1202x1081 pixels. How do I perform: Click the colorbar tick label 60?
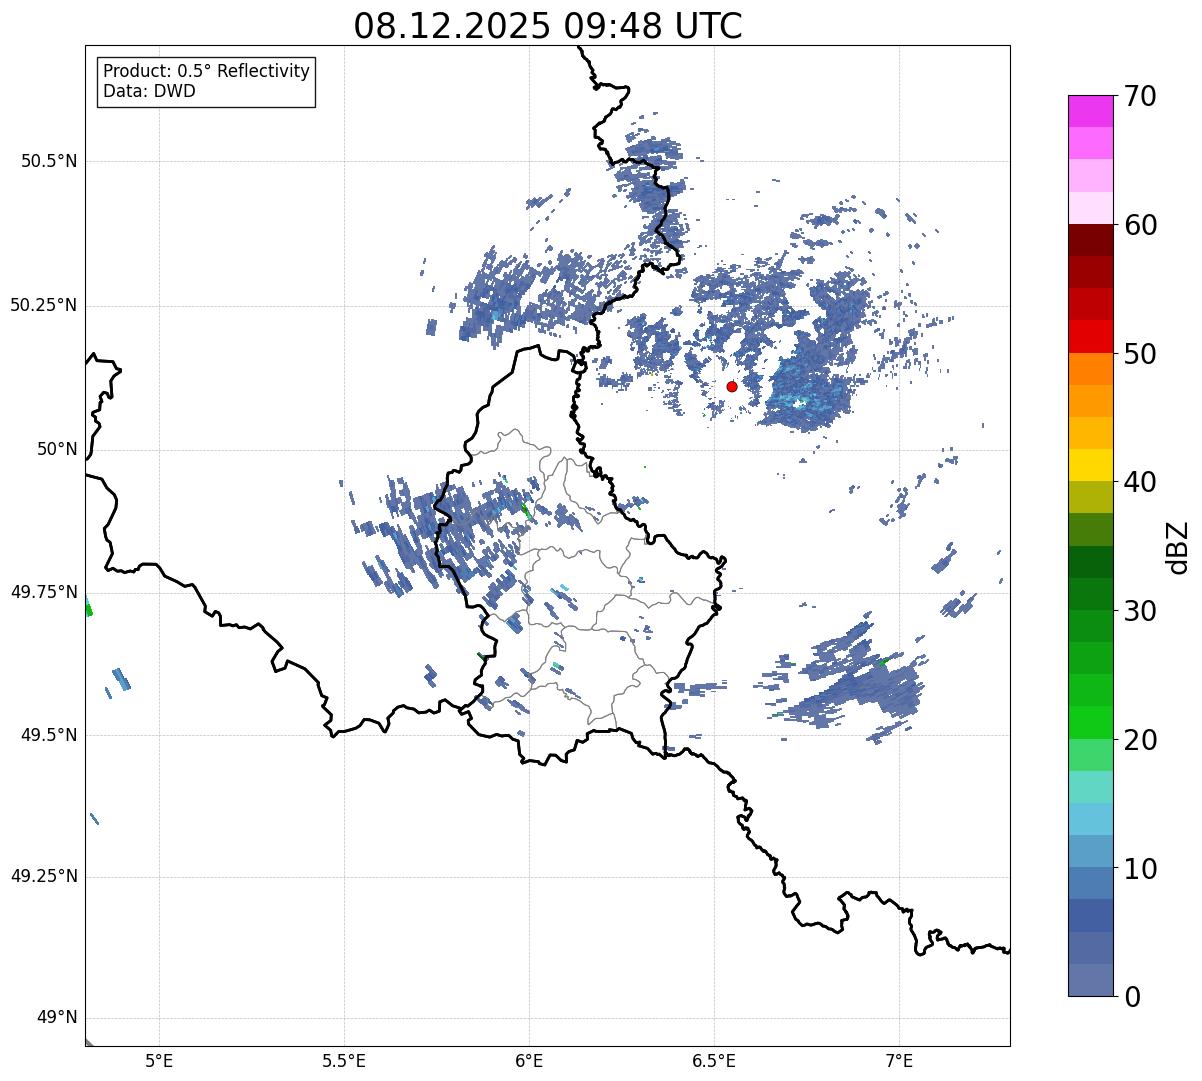1140,225
